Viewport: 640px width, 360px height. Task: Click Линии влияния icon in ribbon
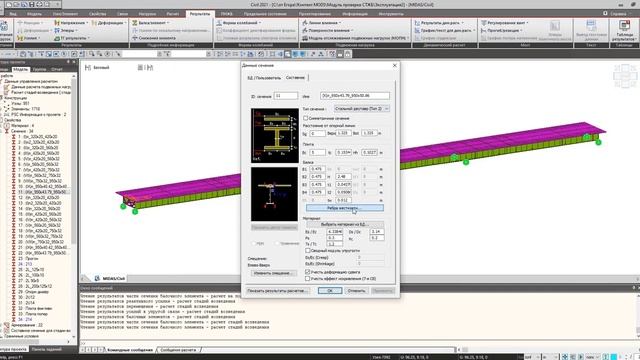304,23
